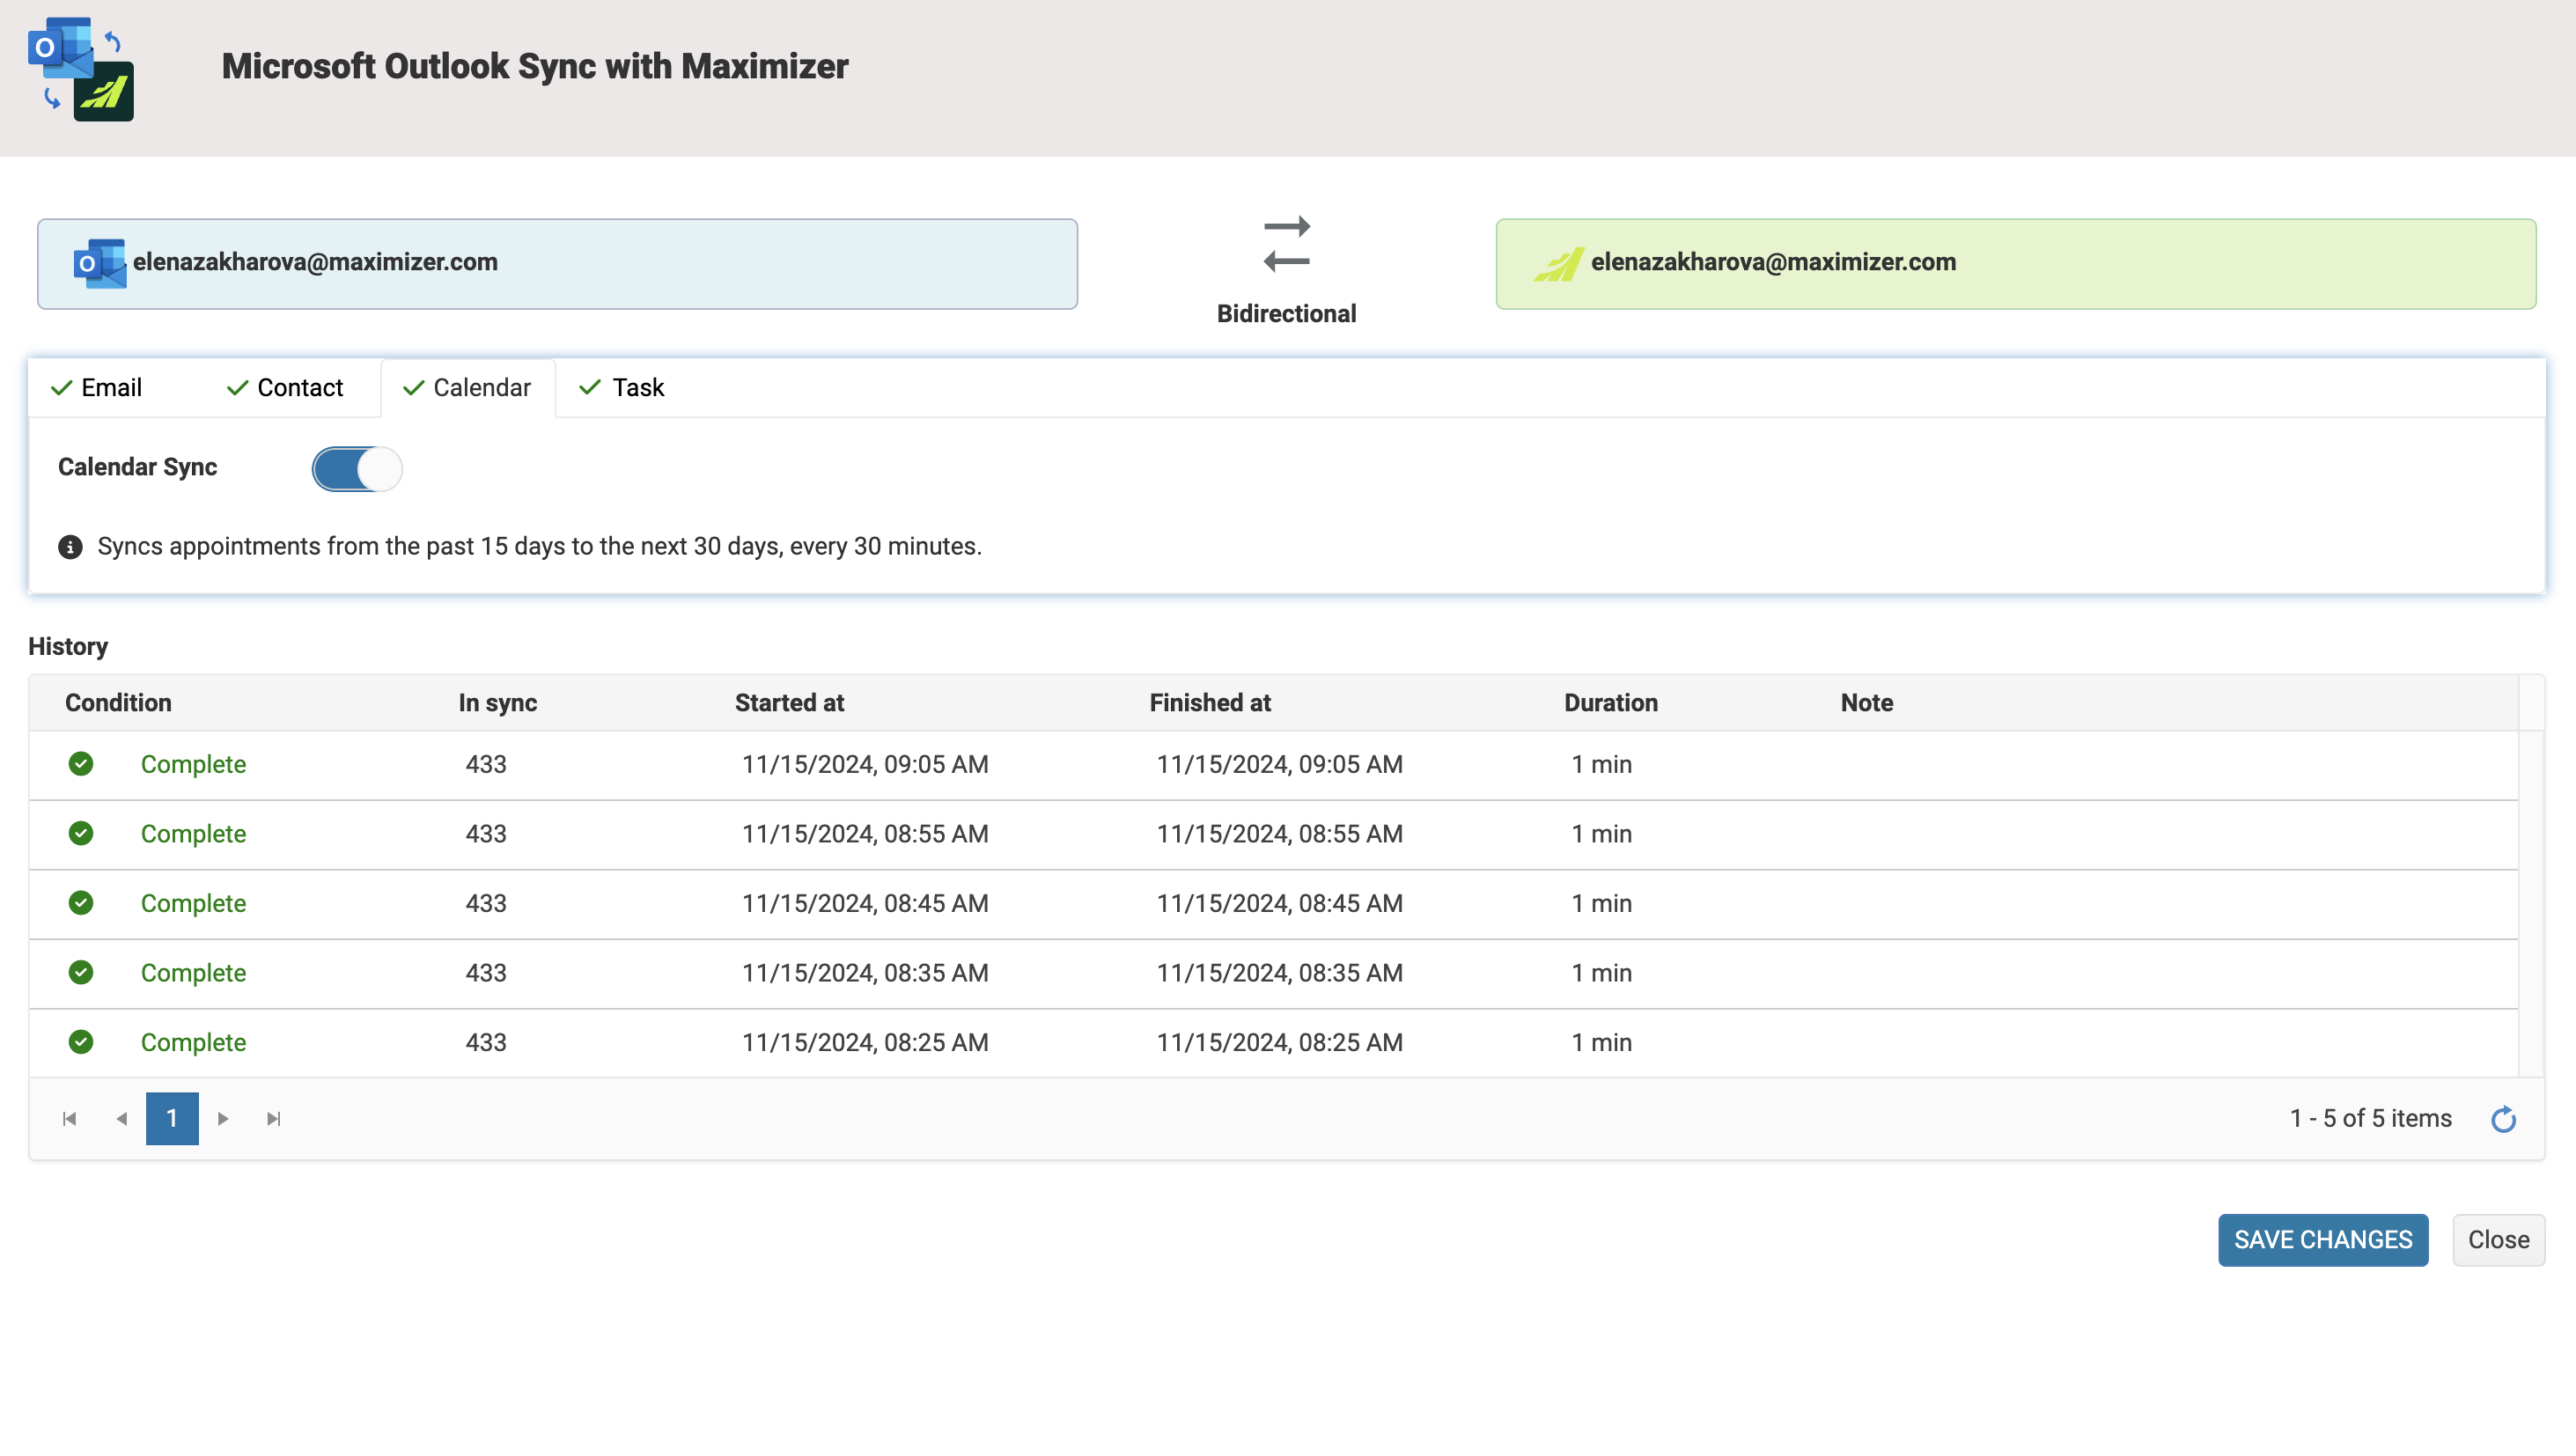Turn off the Calendar Sync toggle
Viewport: 2576px width, 1456px height.
point(357,469)
